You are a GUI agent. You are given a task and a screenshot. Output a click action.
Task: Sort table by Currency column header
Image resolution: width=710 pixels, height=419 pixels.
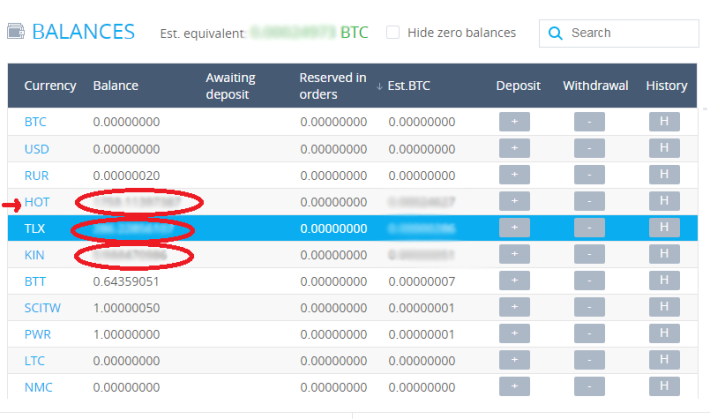[x=50, y=86]
